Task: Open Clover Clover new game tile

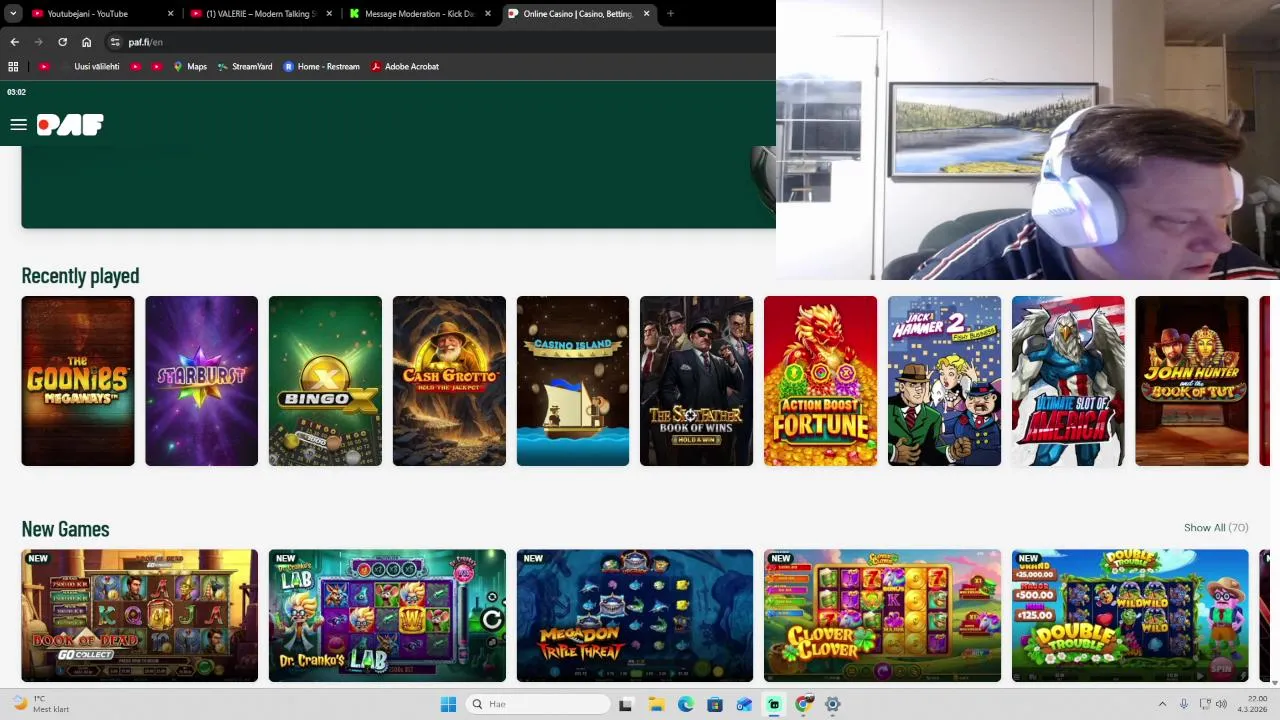Action: [x=882, y=615]
